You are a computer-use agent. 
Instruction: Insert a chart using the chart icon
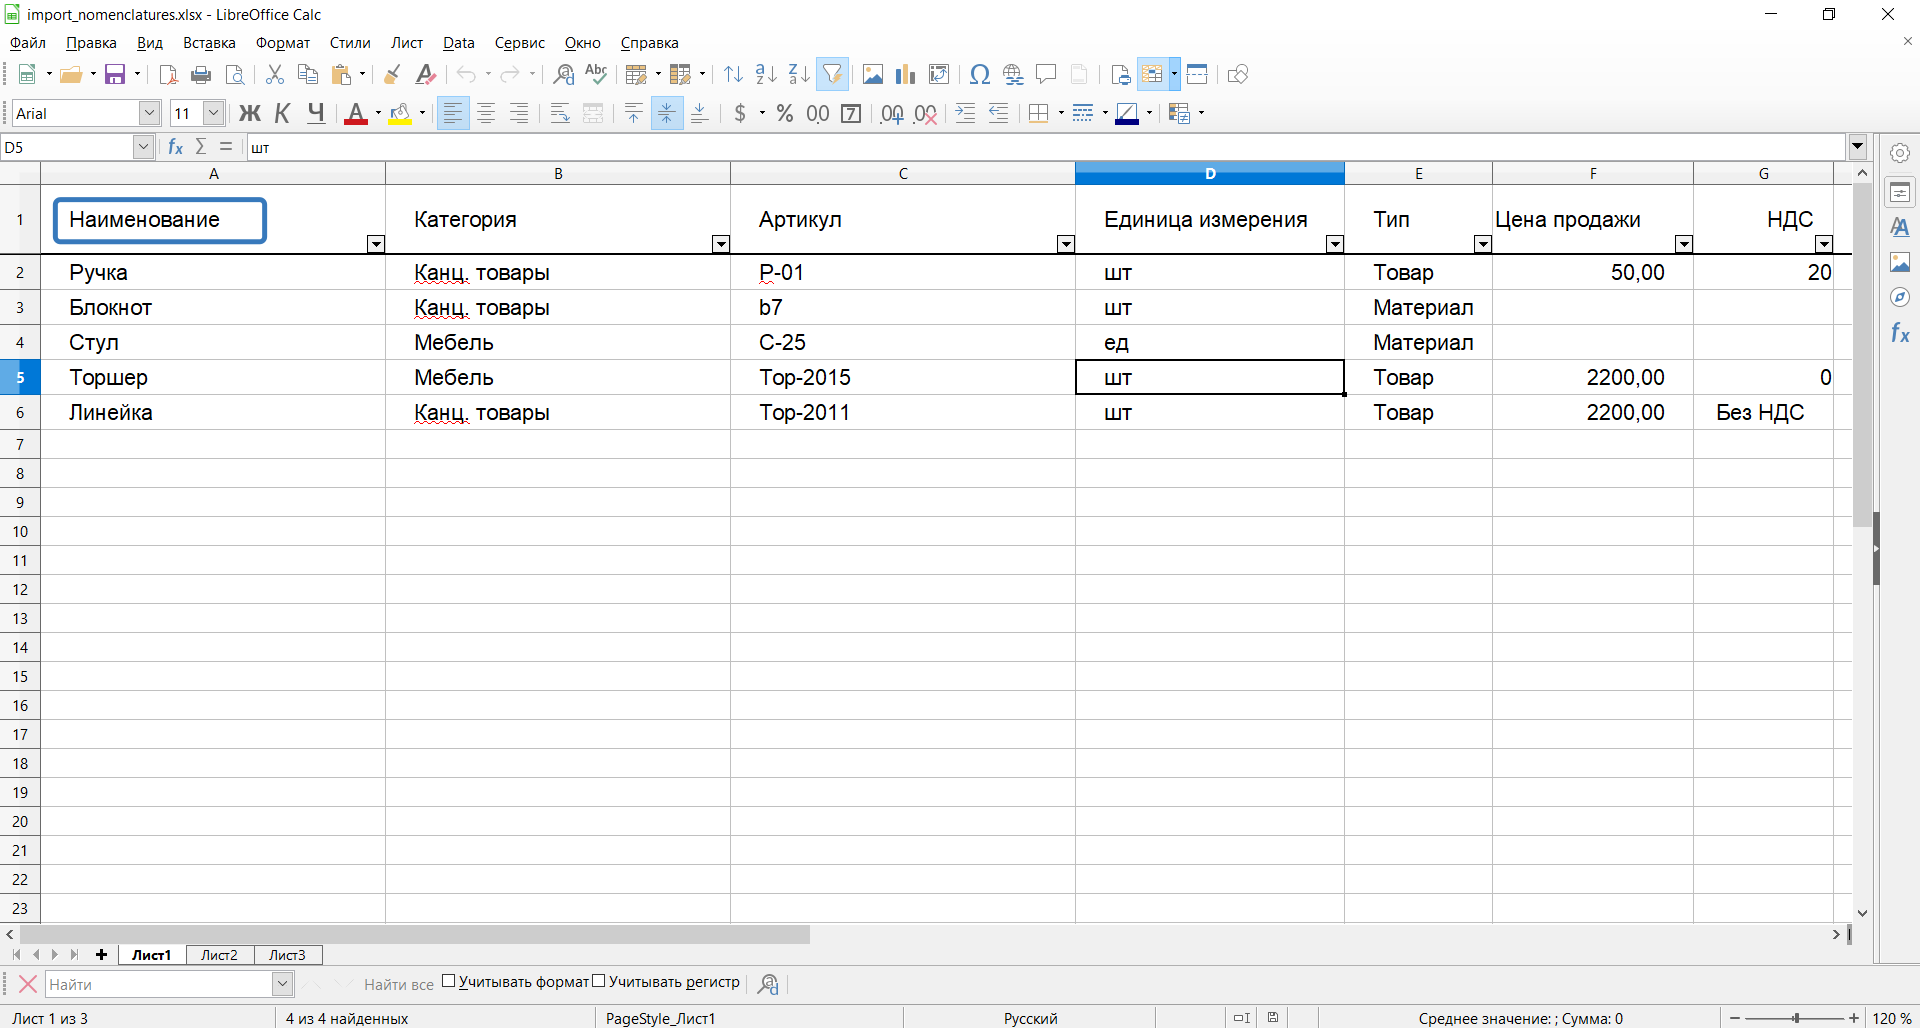pyautogui.click(x=906, y=75)
